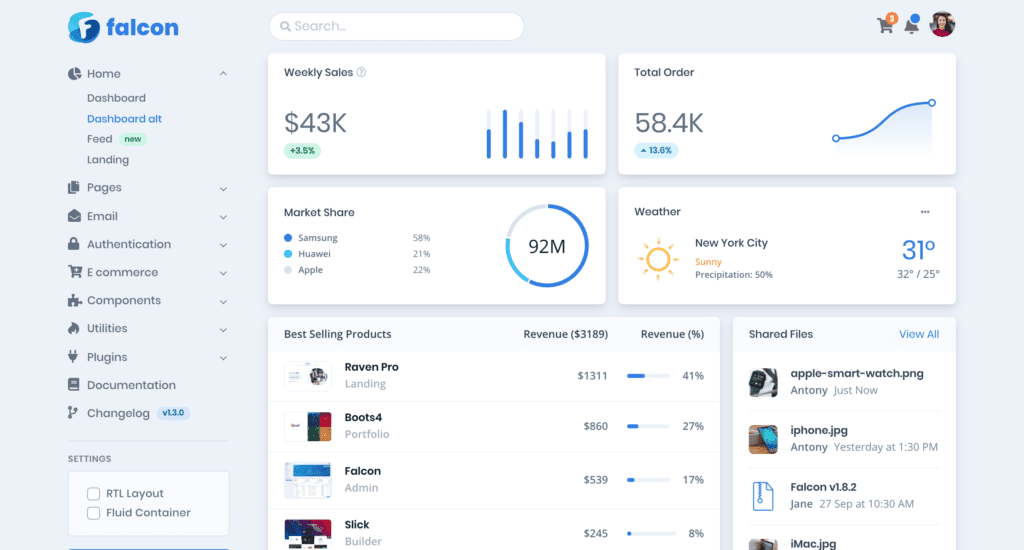This screenshot has height=550, width=1024.
Task: Click the Huawei light blue legend dot
Action: coord(288,253)
